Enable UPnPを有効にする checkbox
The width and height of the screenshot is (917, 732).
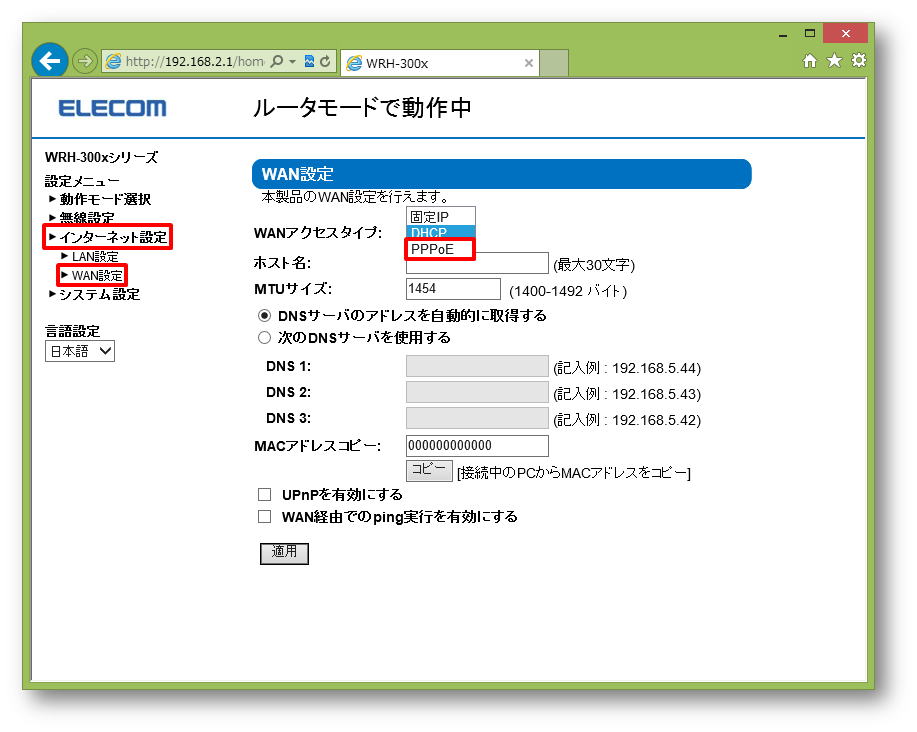[x=264, y=495]
